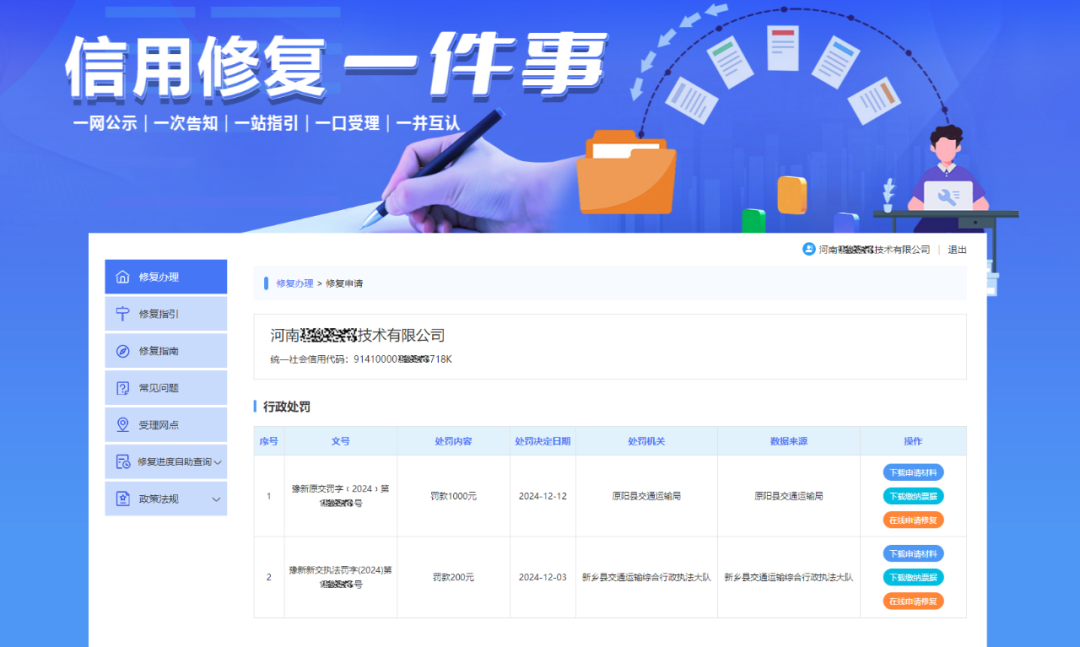Open the 受理网点 sidebar menu
Image resolution: width=1080 pixels, height=647 pixels.
(166, 424)
